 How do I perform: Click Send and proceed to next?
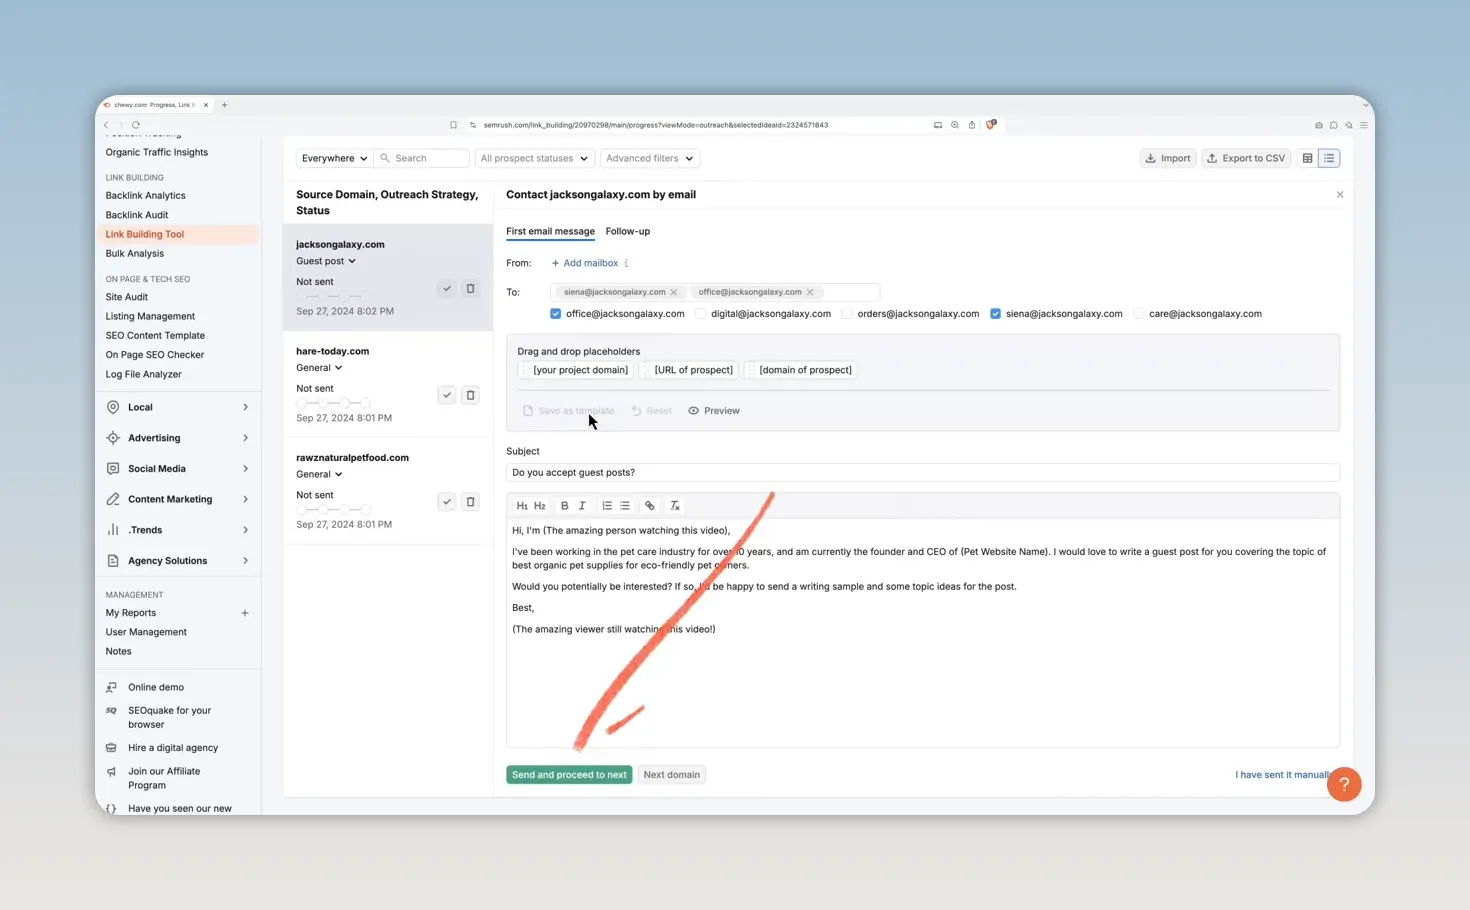(x=569, y=775)
